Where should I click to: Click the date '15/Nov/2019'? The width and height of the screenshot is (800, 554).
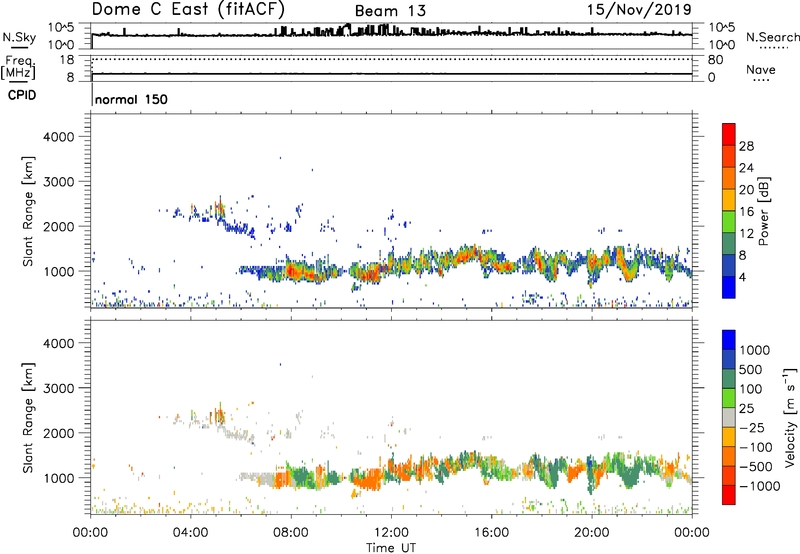pyautogui.click(x=639, y=9)
